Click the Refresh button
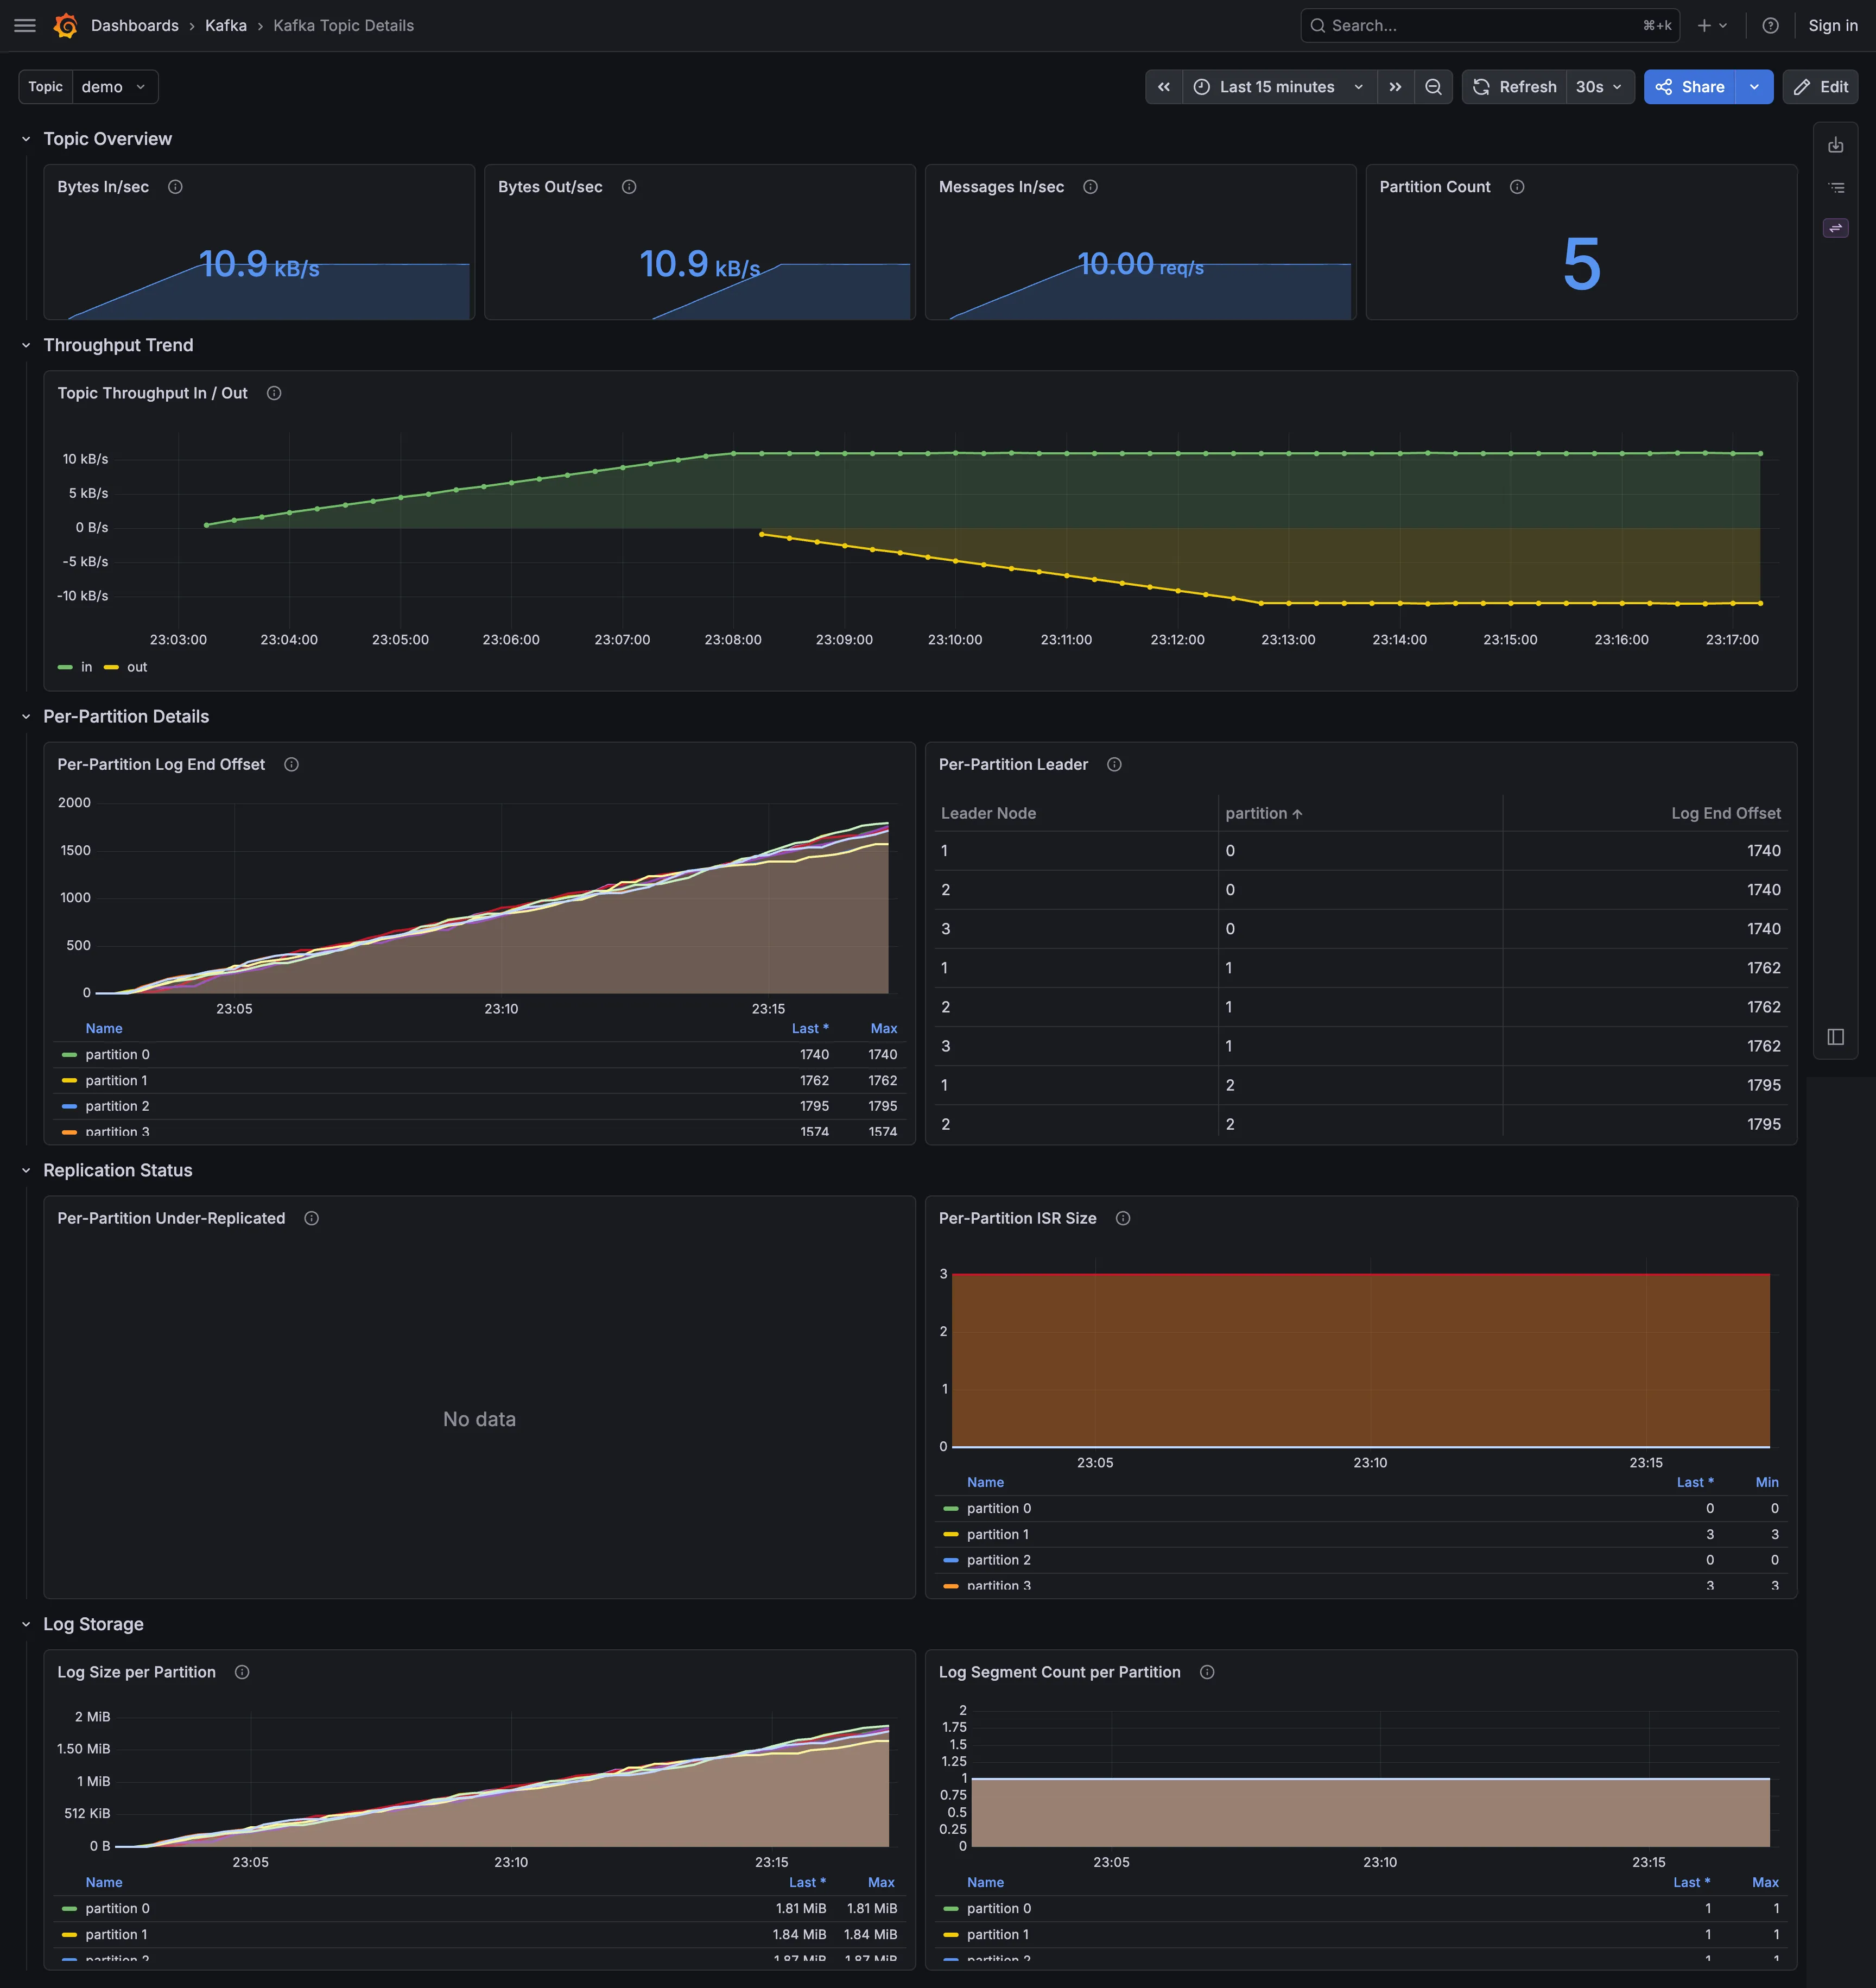The height and width of the screenshot is (1988, 1876). [1515, 87]
